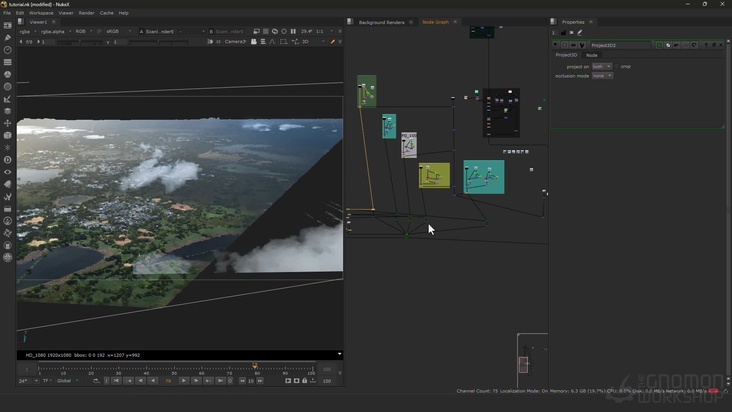732x412 pixels.
Task: Open the Transform nodes move icon
Action: click(7, 123)
